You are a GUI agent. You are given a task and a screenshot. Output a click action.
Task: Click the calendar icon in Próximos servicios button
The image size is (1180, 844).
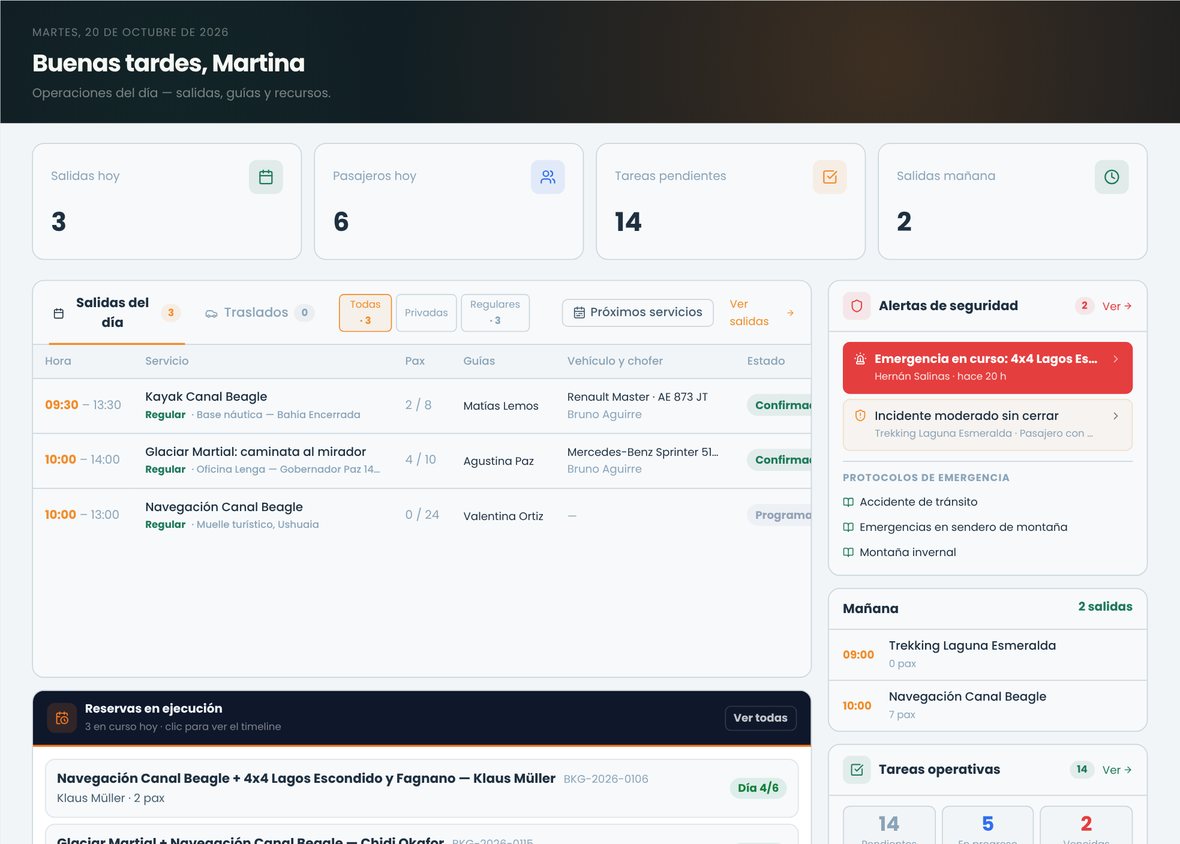pyautogui.click(x=579, y=312)
